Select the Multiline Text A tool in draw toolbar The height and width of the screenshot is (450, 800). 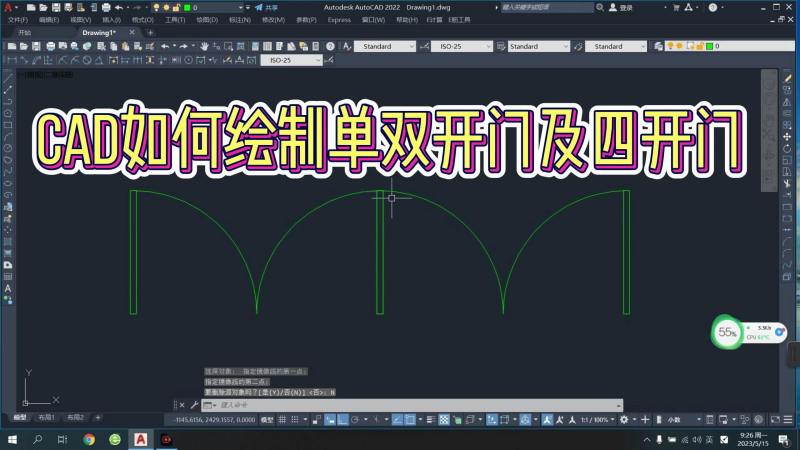tap(8, 288)
